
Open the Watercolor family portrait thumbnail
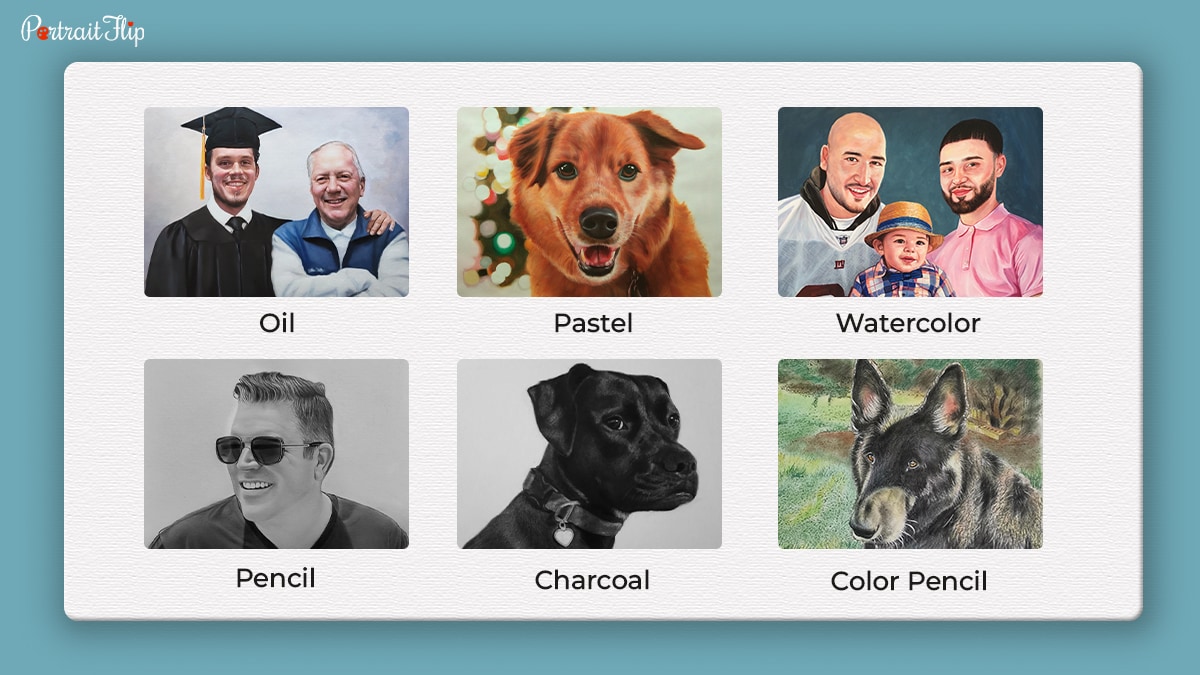click(x=910, y=202)
